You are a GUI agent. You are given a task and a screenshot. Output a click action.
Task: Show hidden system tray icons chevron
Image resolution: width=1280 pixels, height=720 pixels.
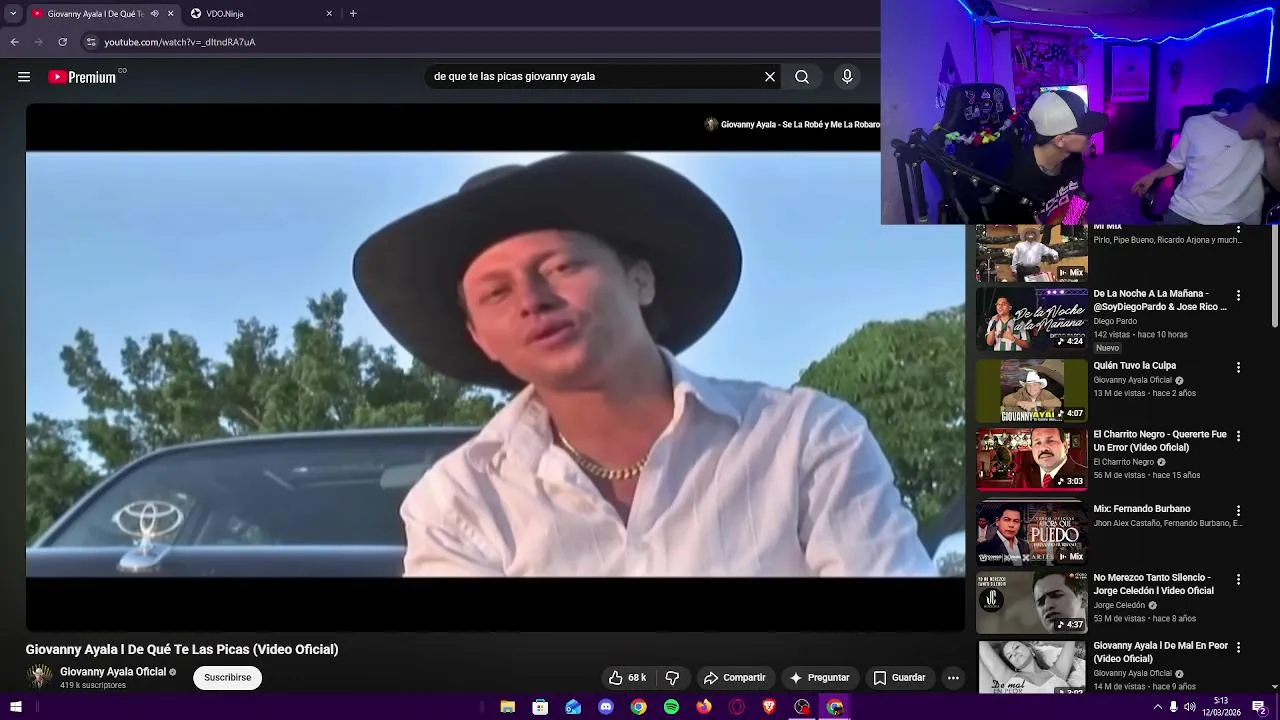pos(1158,707)
